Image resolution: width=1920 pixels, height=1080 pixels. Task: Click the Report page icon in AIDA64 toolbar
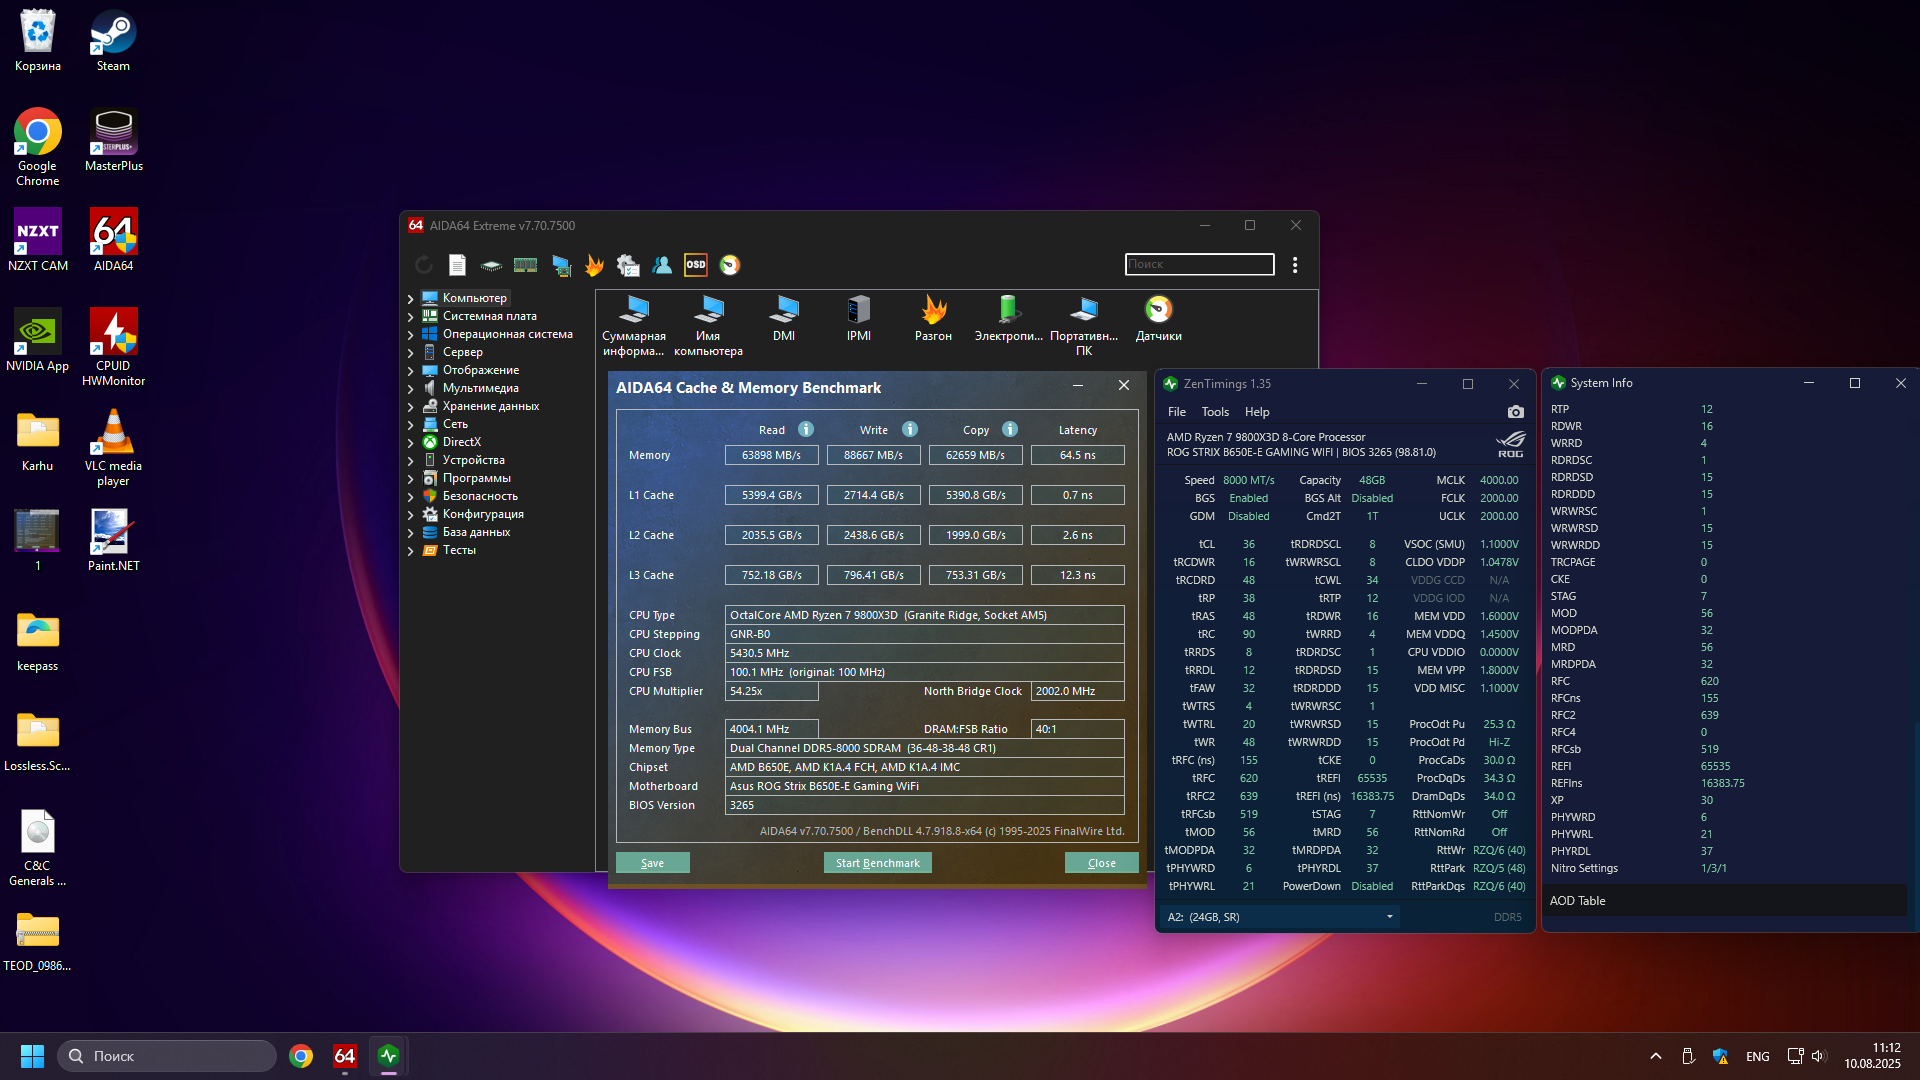pos(457,265)
